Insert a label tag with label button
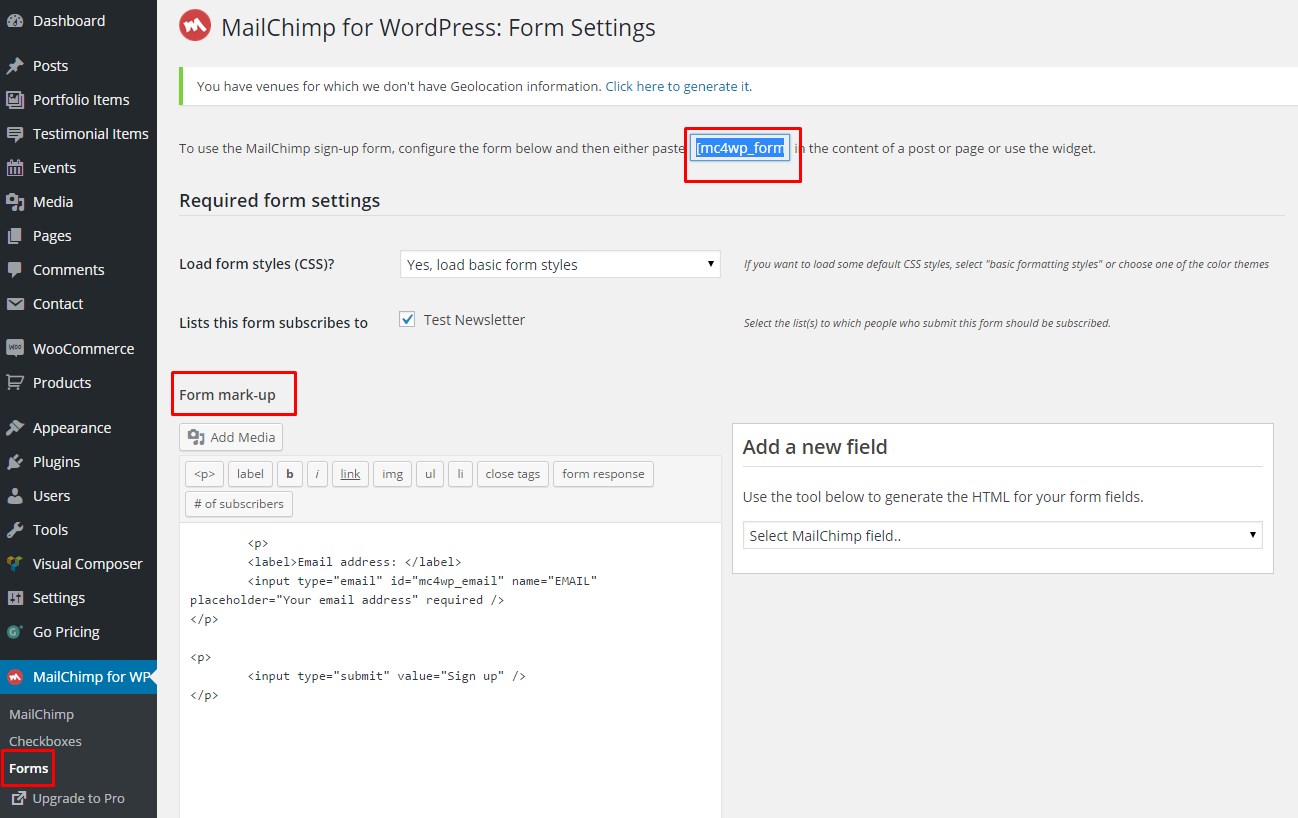The image size is (1298, 818). 250,474
